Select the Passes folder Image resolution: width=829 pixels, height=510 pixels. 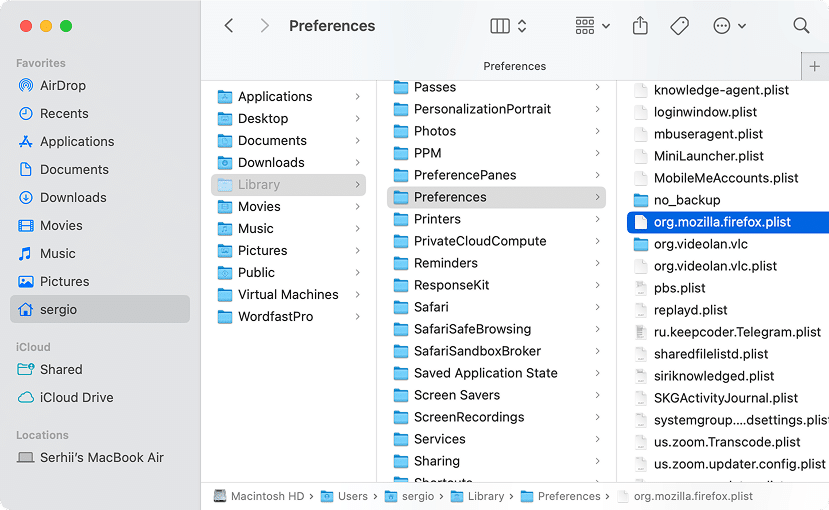496,87
